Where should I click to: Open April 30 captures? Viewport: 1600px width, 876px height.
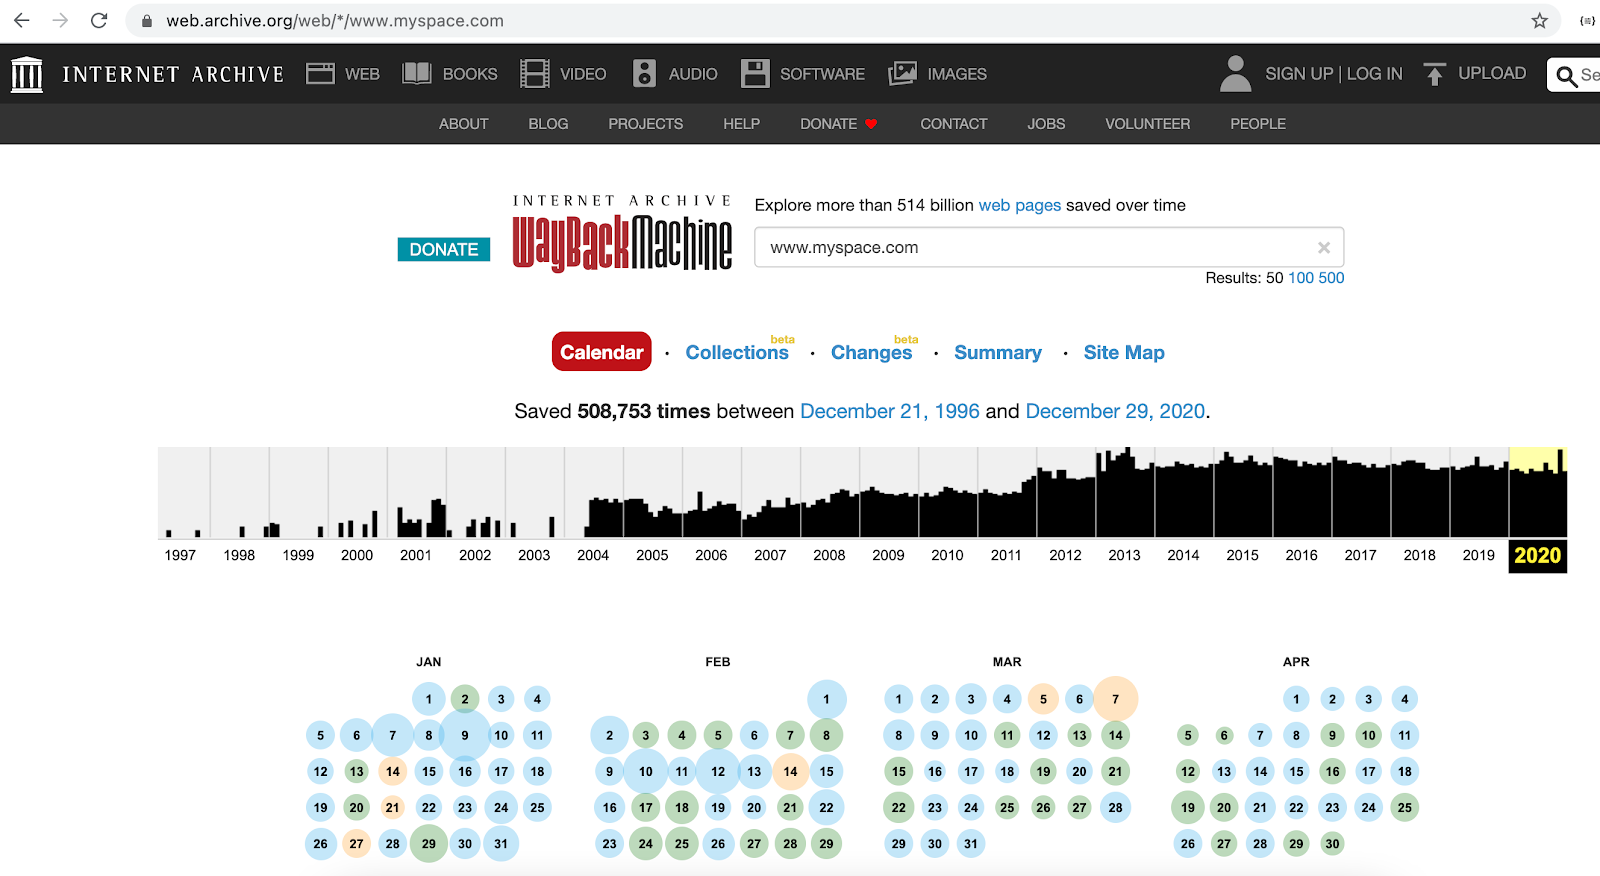click(1332, 843)
